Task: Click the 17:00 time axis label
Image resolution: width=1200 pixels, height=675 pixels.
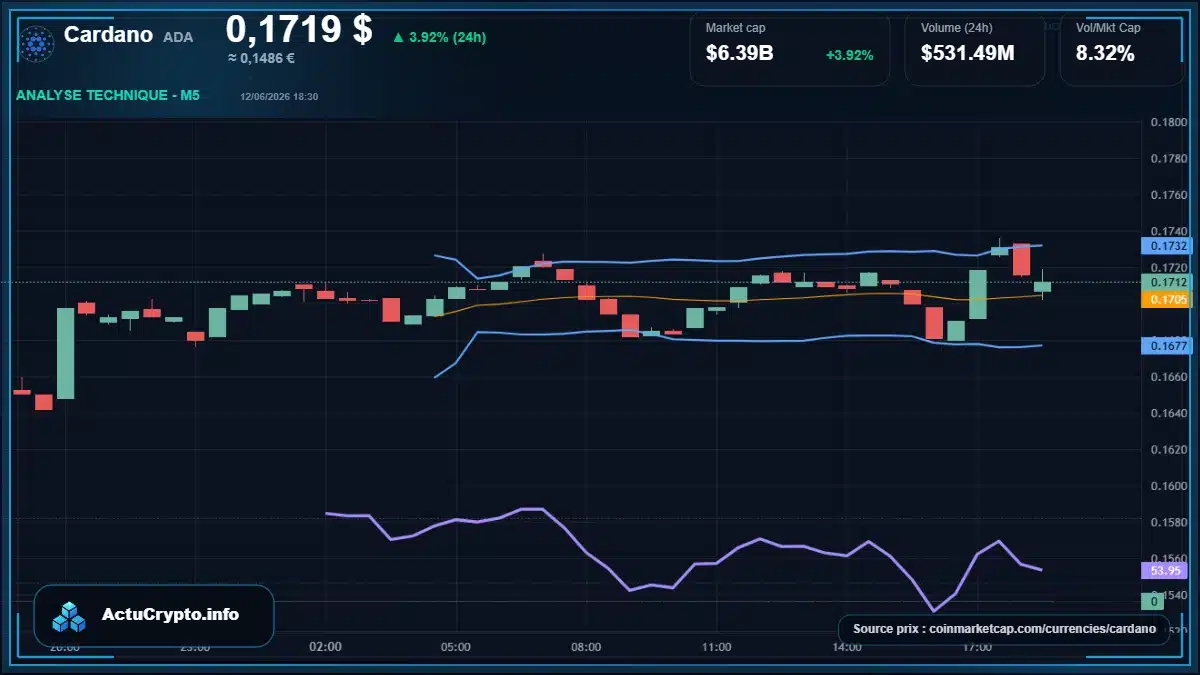Action: coord(977,647)
